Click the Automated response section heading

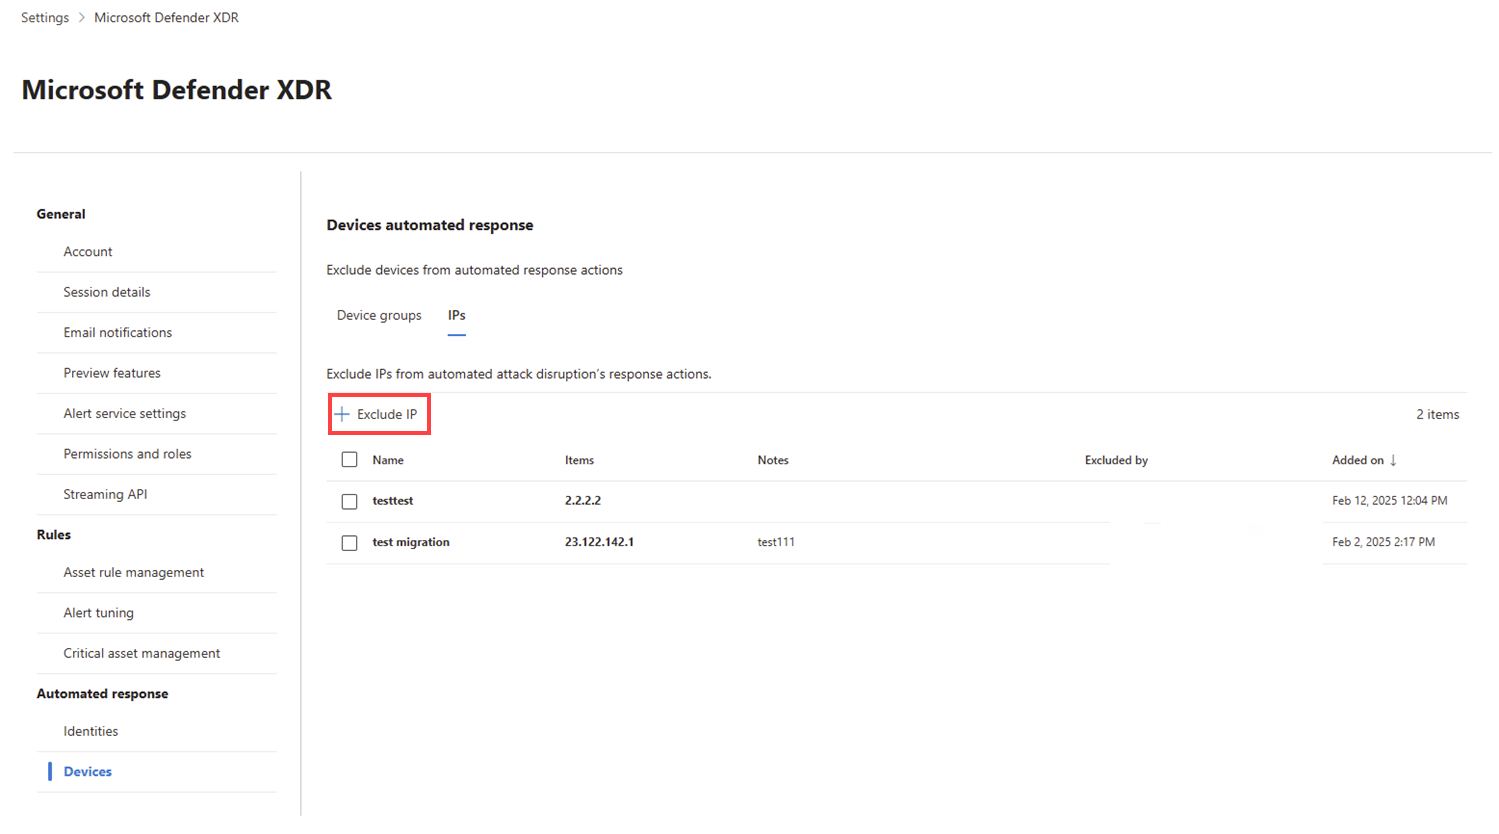point(102,694)
